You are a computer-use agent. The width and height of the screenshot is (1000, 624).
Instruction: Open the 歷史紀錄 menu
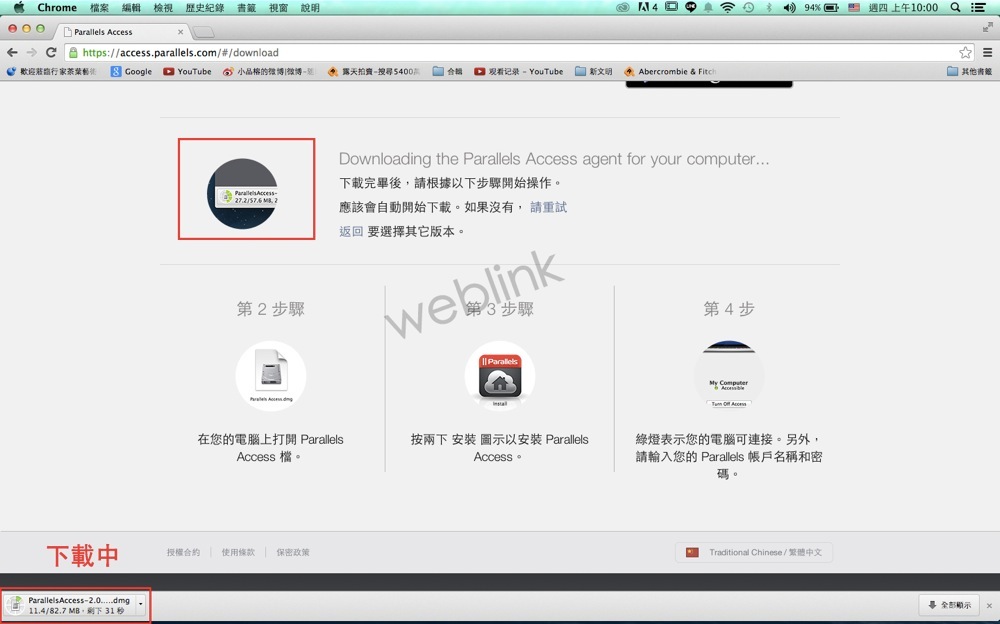(204, 8)
